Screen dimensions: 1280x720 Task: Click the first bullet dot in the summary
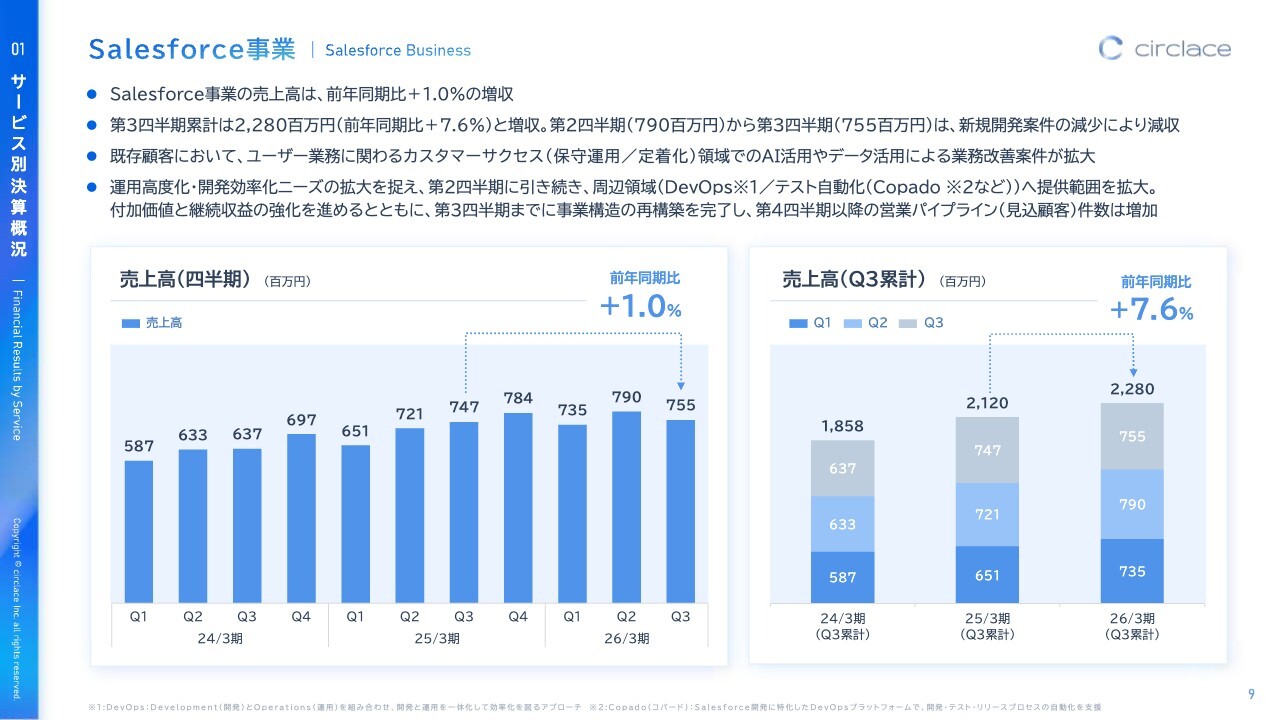(92, 94)
